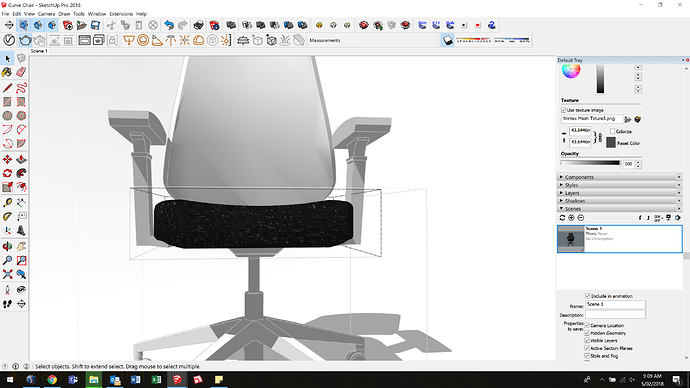This screenshot has height=388, width=690.
Task: Expand the Styles panel
Action: (620, 185)
